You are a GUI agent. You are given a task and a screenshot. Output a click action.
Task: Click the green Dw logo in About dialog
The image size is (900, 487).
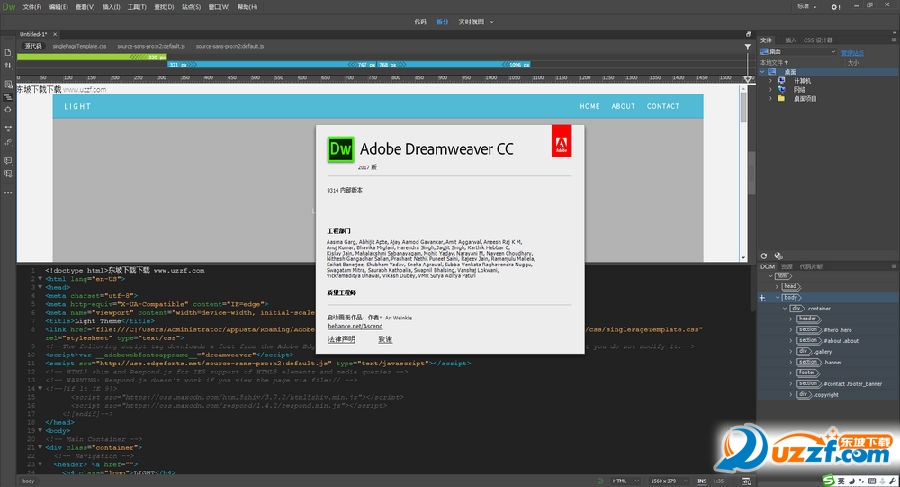click(x=340, y=149)
